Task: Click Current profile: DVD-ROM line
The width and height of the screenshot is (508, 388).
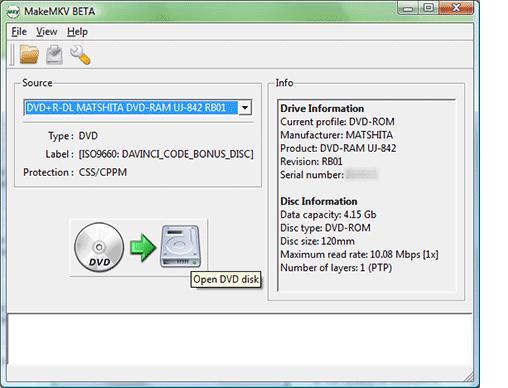Action: 337,122
